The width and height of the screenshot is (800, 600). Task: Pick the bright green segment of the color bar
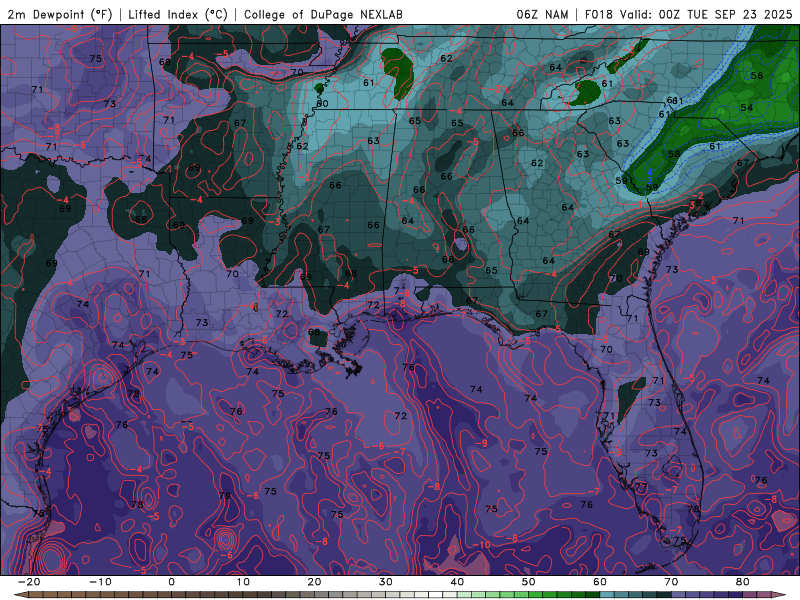pyautogui.click(x=536, y=595)
